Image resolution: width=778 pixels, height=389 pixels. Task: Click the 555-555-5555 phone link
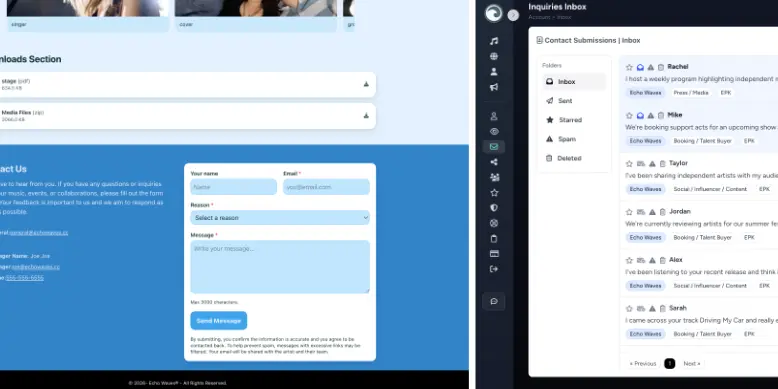pos(25,278)
